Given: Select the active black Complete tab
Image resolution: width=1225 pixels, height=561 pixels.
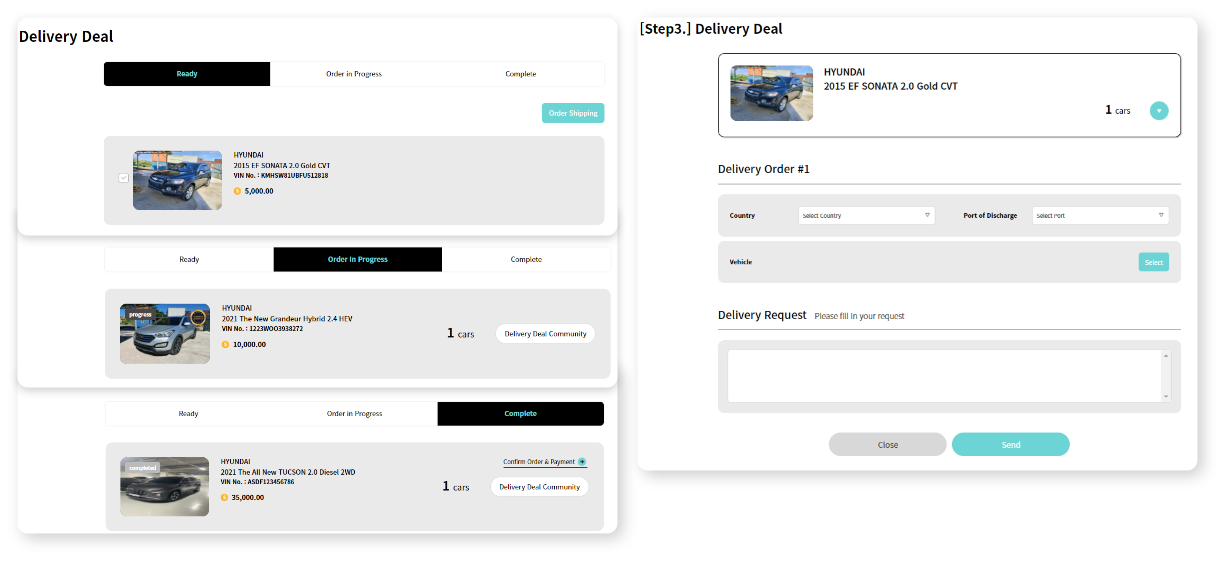Looking at the screenshot, I should click(521, 414).
